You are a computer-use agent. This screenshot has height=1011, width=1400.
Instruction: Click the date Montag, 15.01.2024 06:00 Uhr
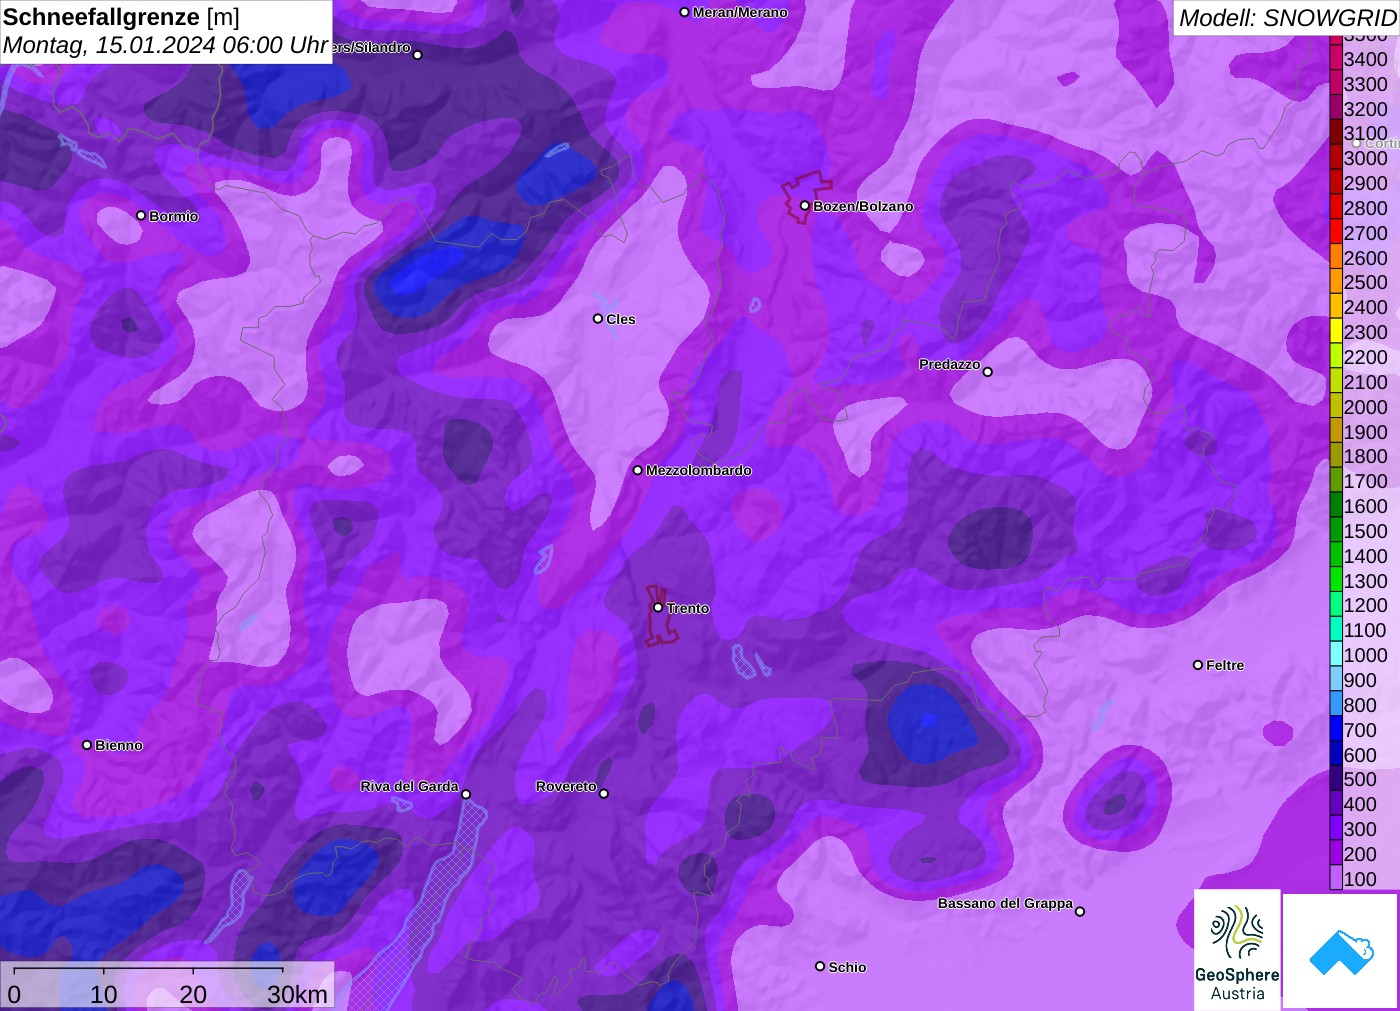[166, 45]
